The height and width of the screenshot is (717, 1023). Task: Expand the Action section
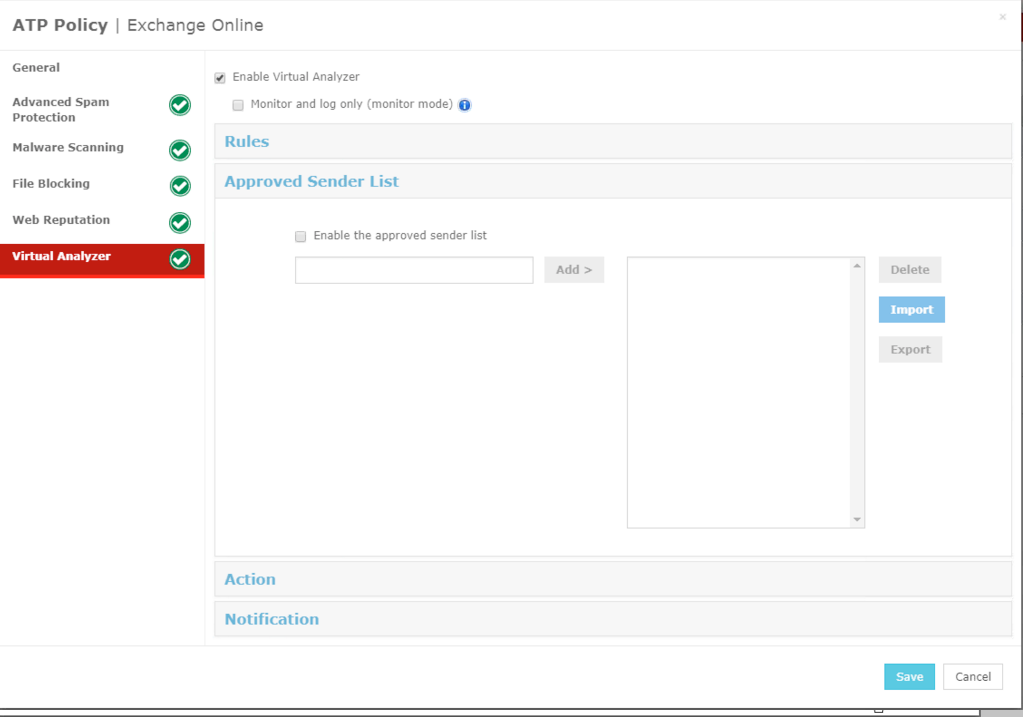613,579
